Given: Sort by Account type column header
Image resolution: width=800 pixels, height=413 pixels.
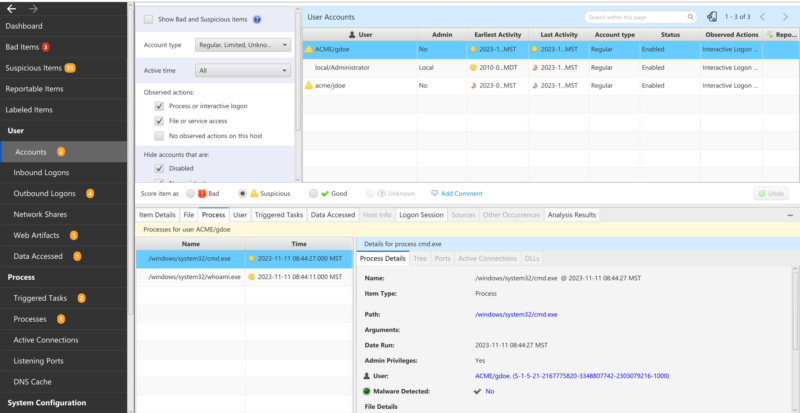Looking at the screenshot, I should pyautogui.click(x=614, y=35).
